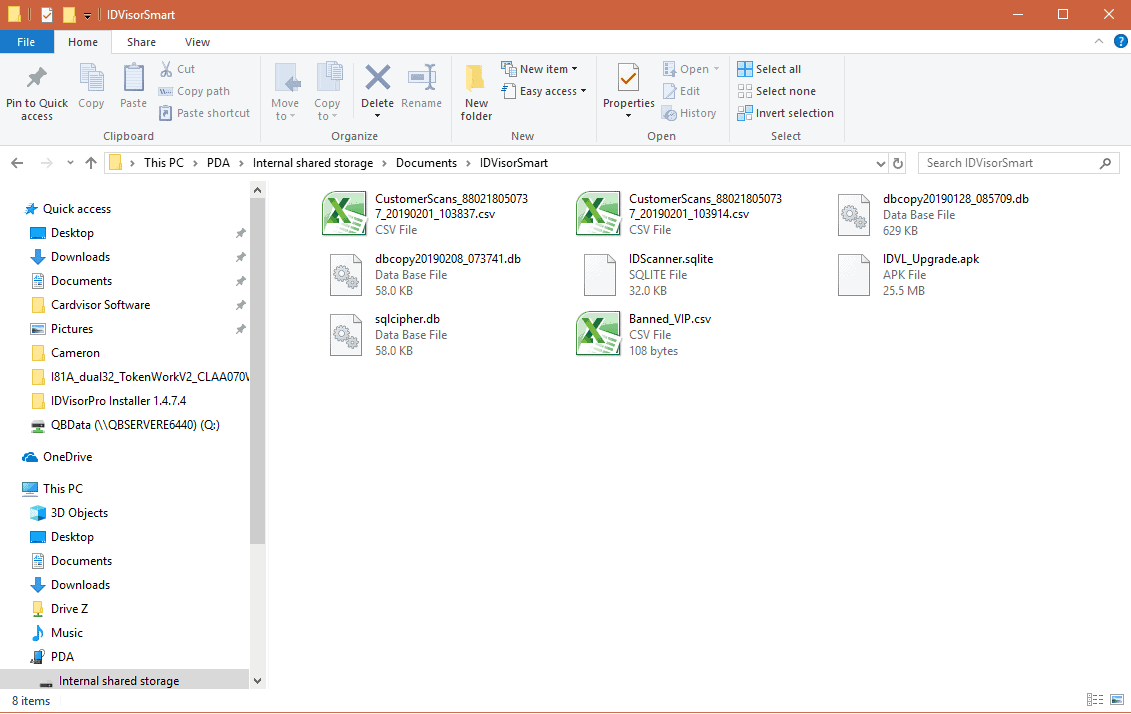This screenshot has height=714, width=1131.
Task: Click the Search IDVisorSmart input field
Action: tap(1008, 163)
